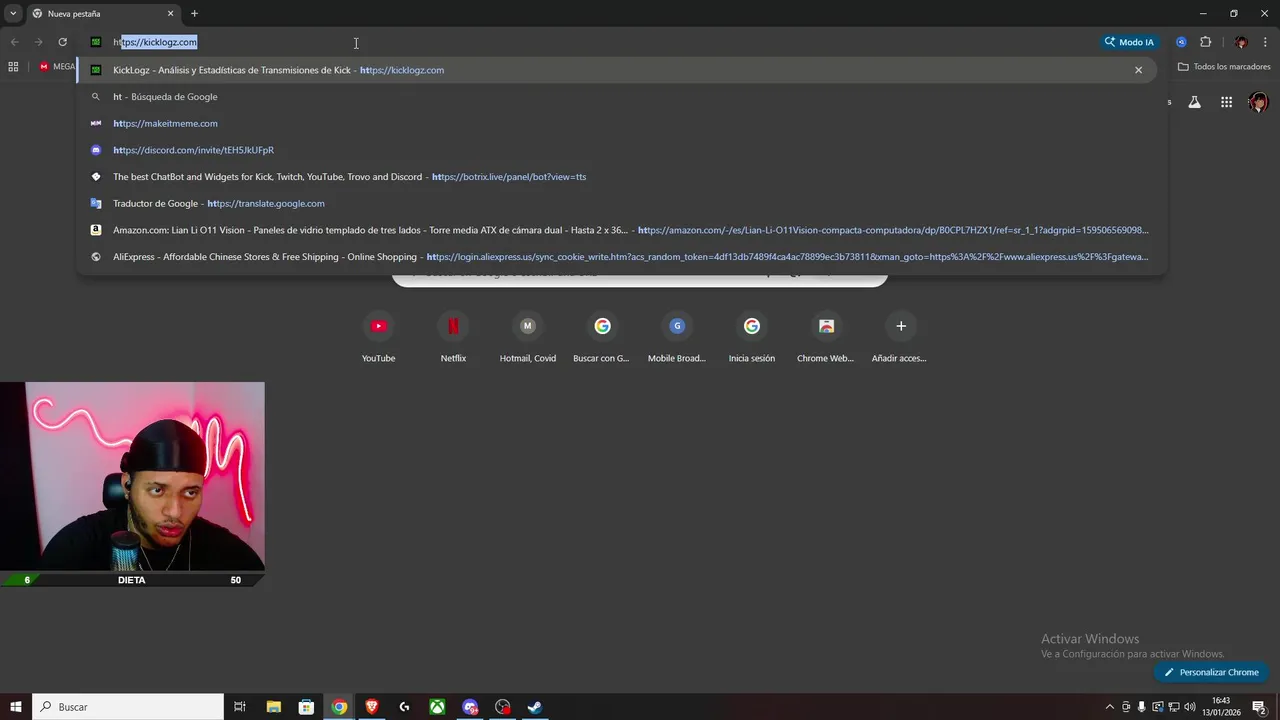Open Inicia sesión shortcut tile
The width and height of the screenshot is (1280, 720).
click(x=752, y=337)
